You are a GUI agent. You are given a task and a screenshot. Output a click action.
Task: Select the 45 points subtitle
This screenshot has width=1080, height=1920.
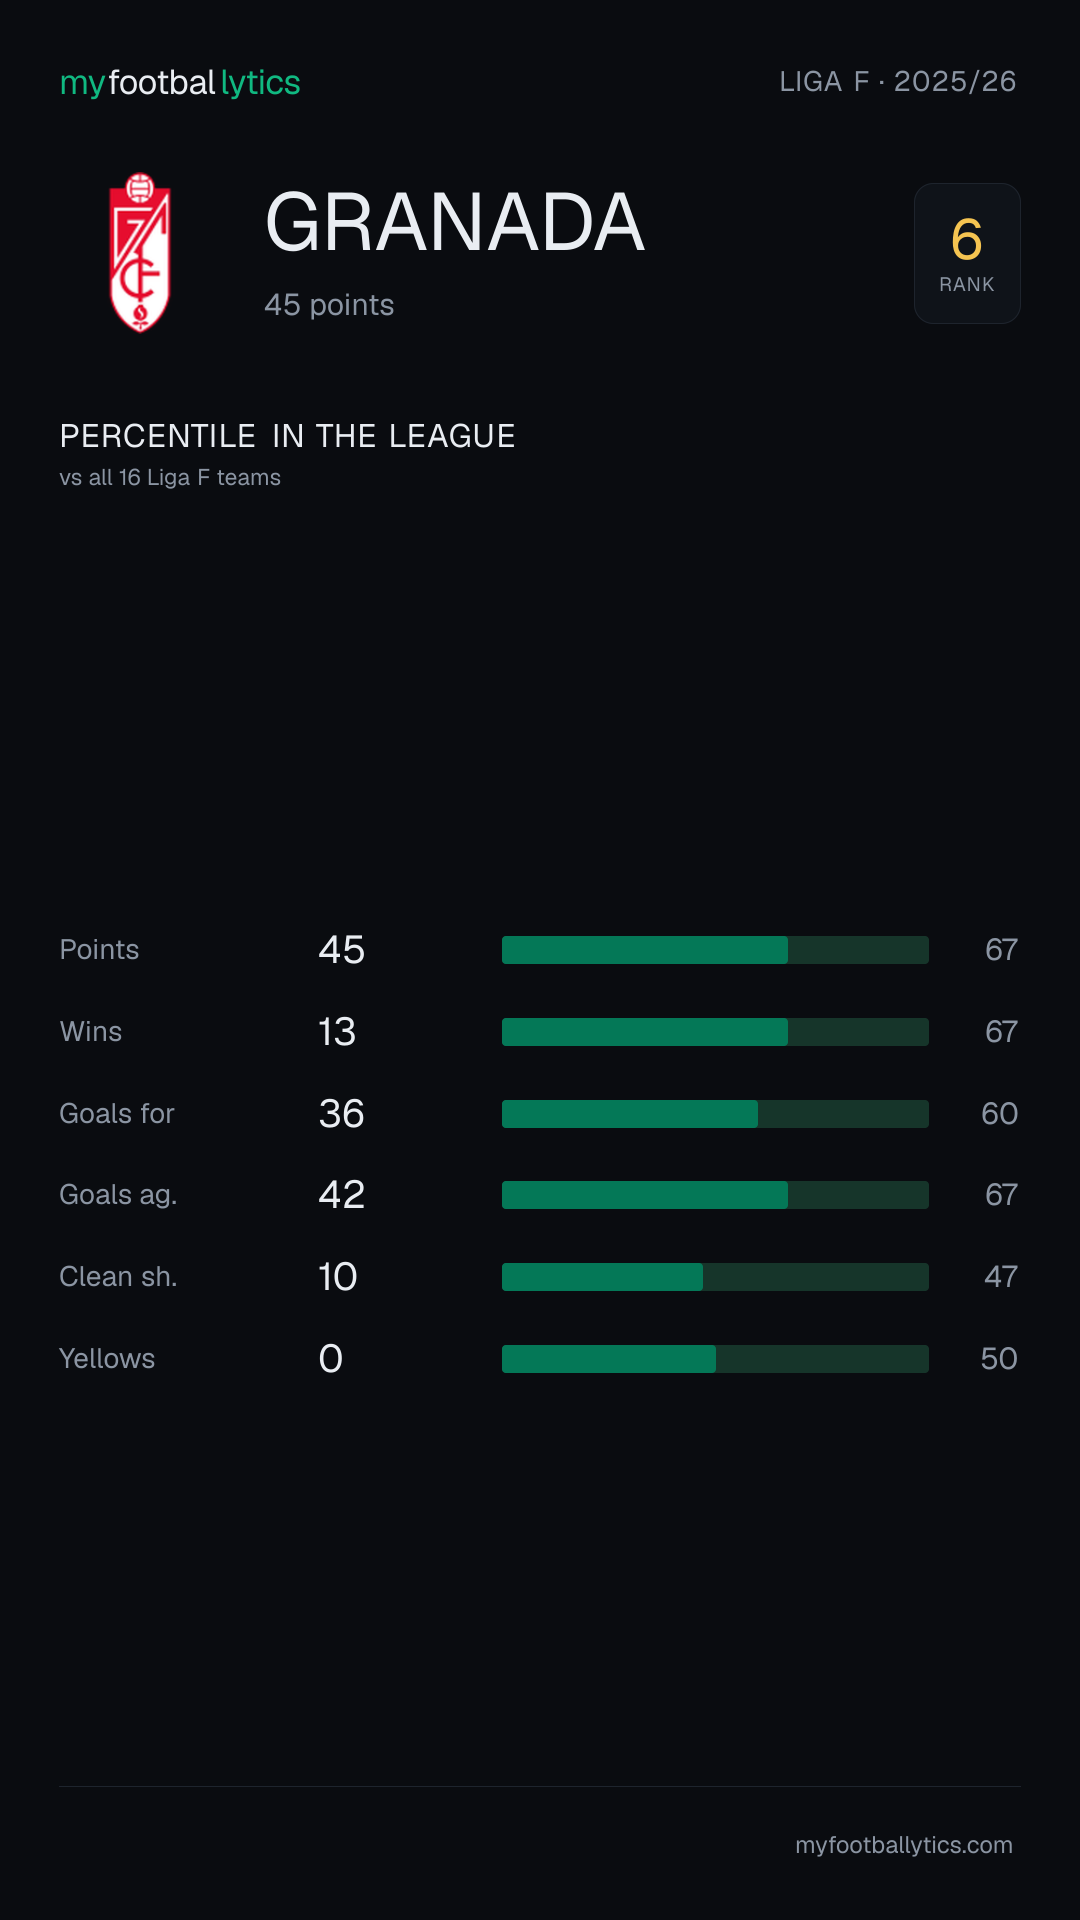pos(329,305)
